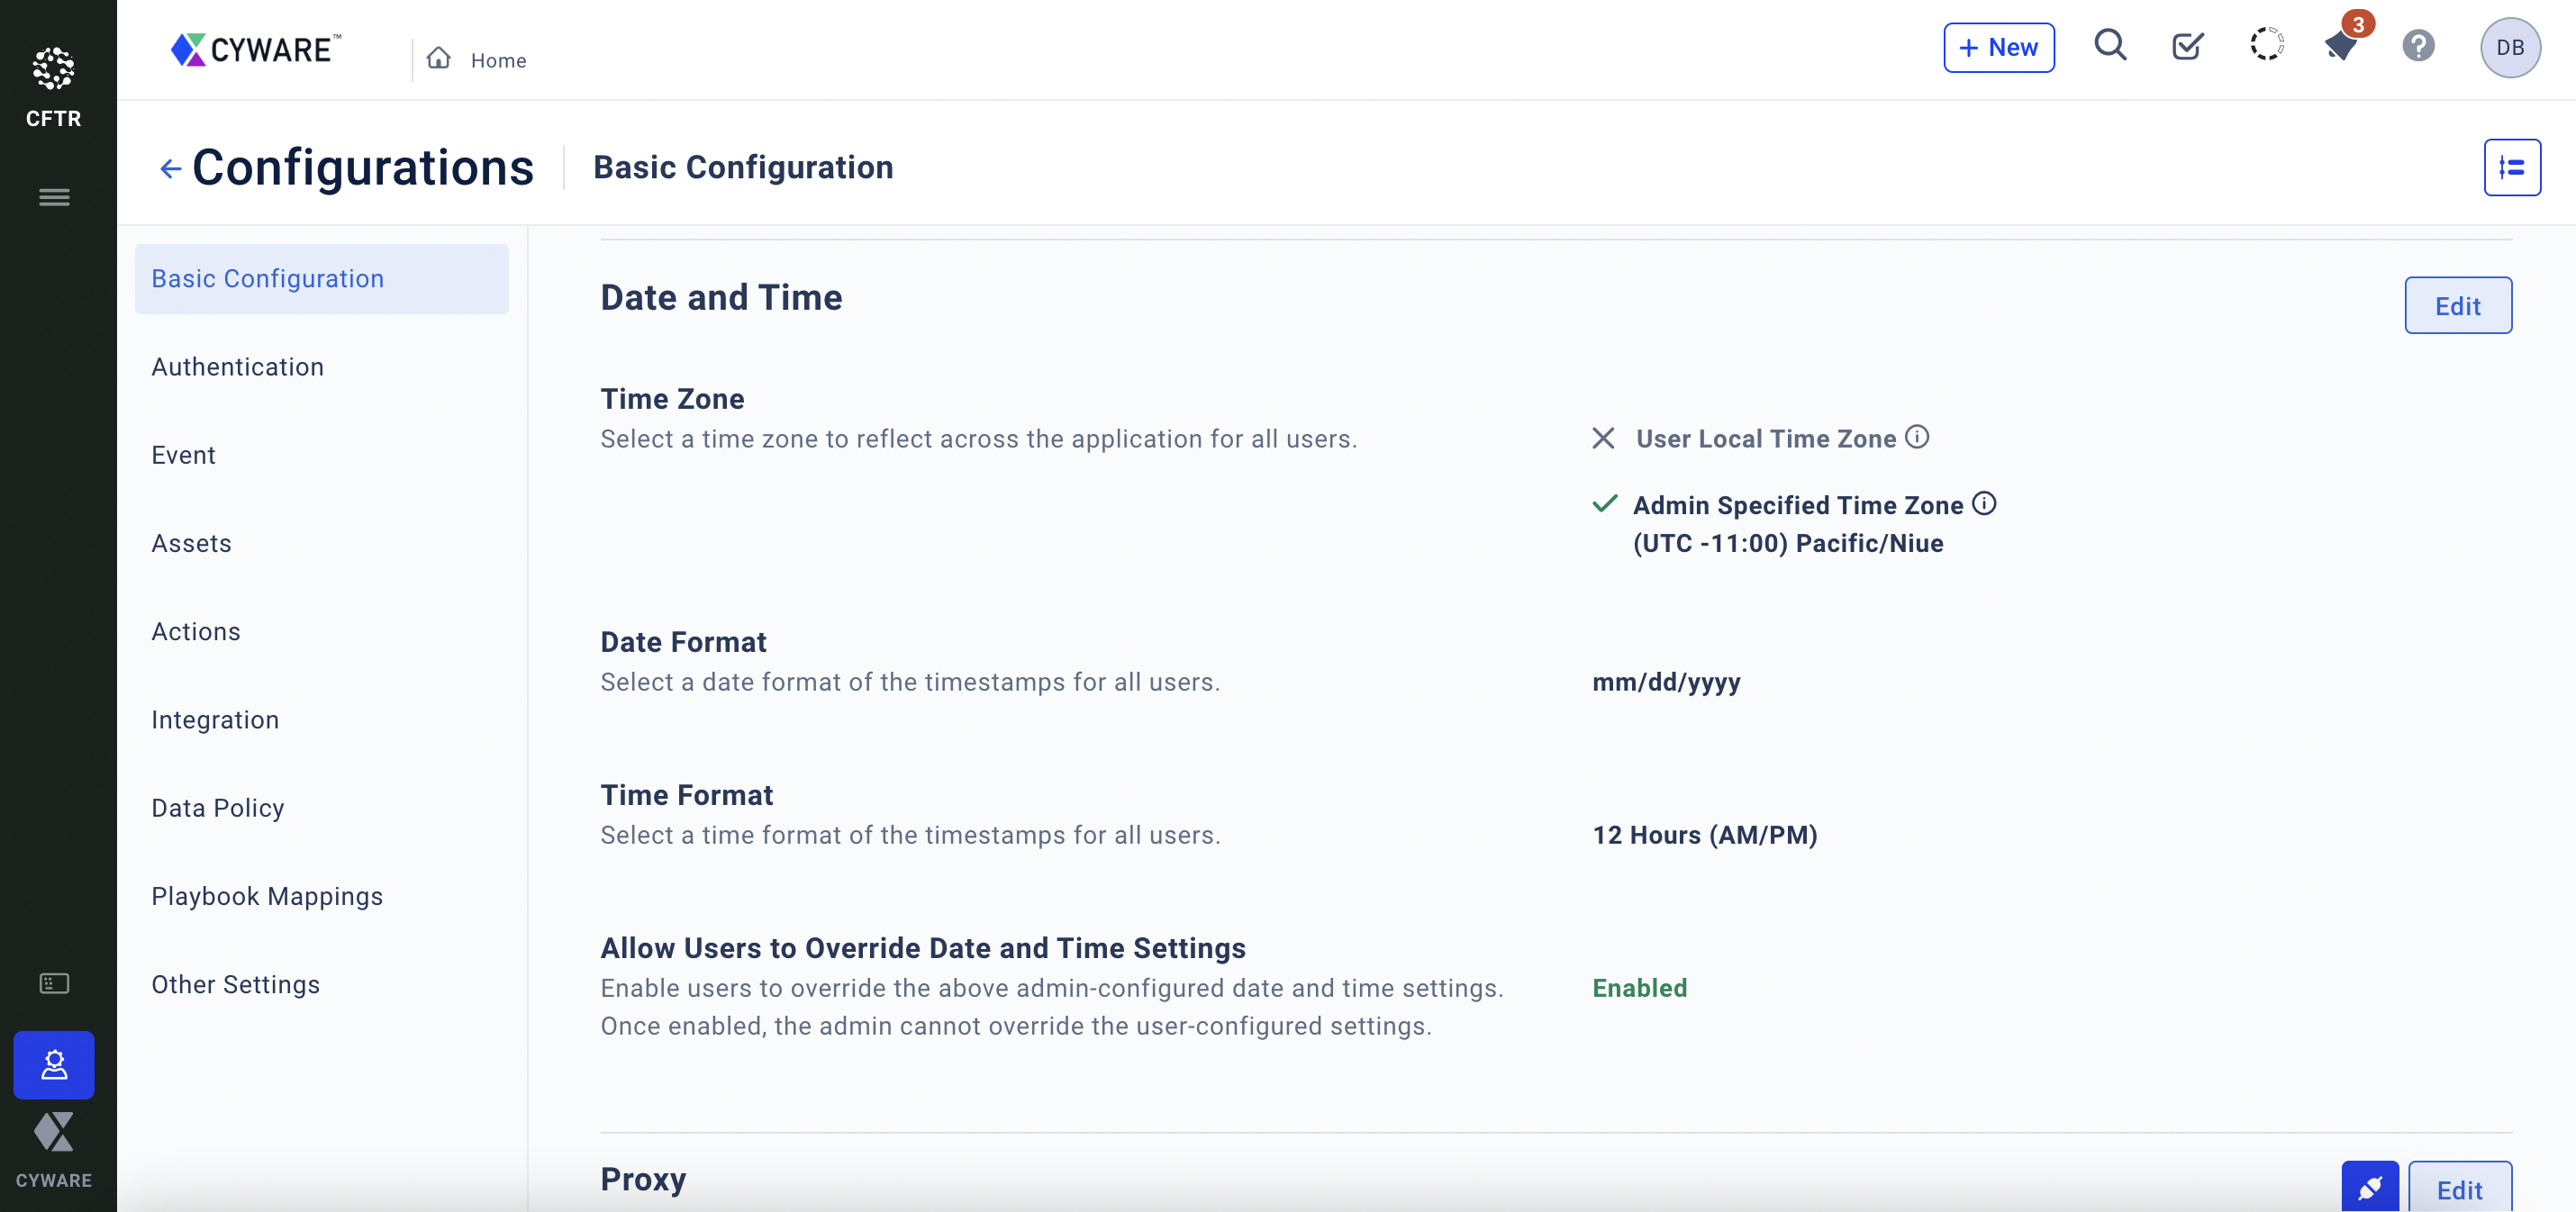Open notifications with red badge
The width and height of the screenshot is (2576, 1212).
coord(2342,46)
